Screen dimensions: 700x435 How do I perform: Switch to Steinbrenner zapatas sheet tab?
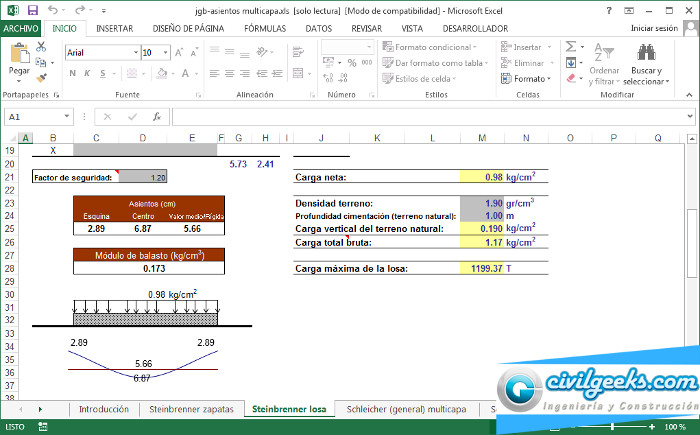pos(190,409)
